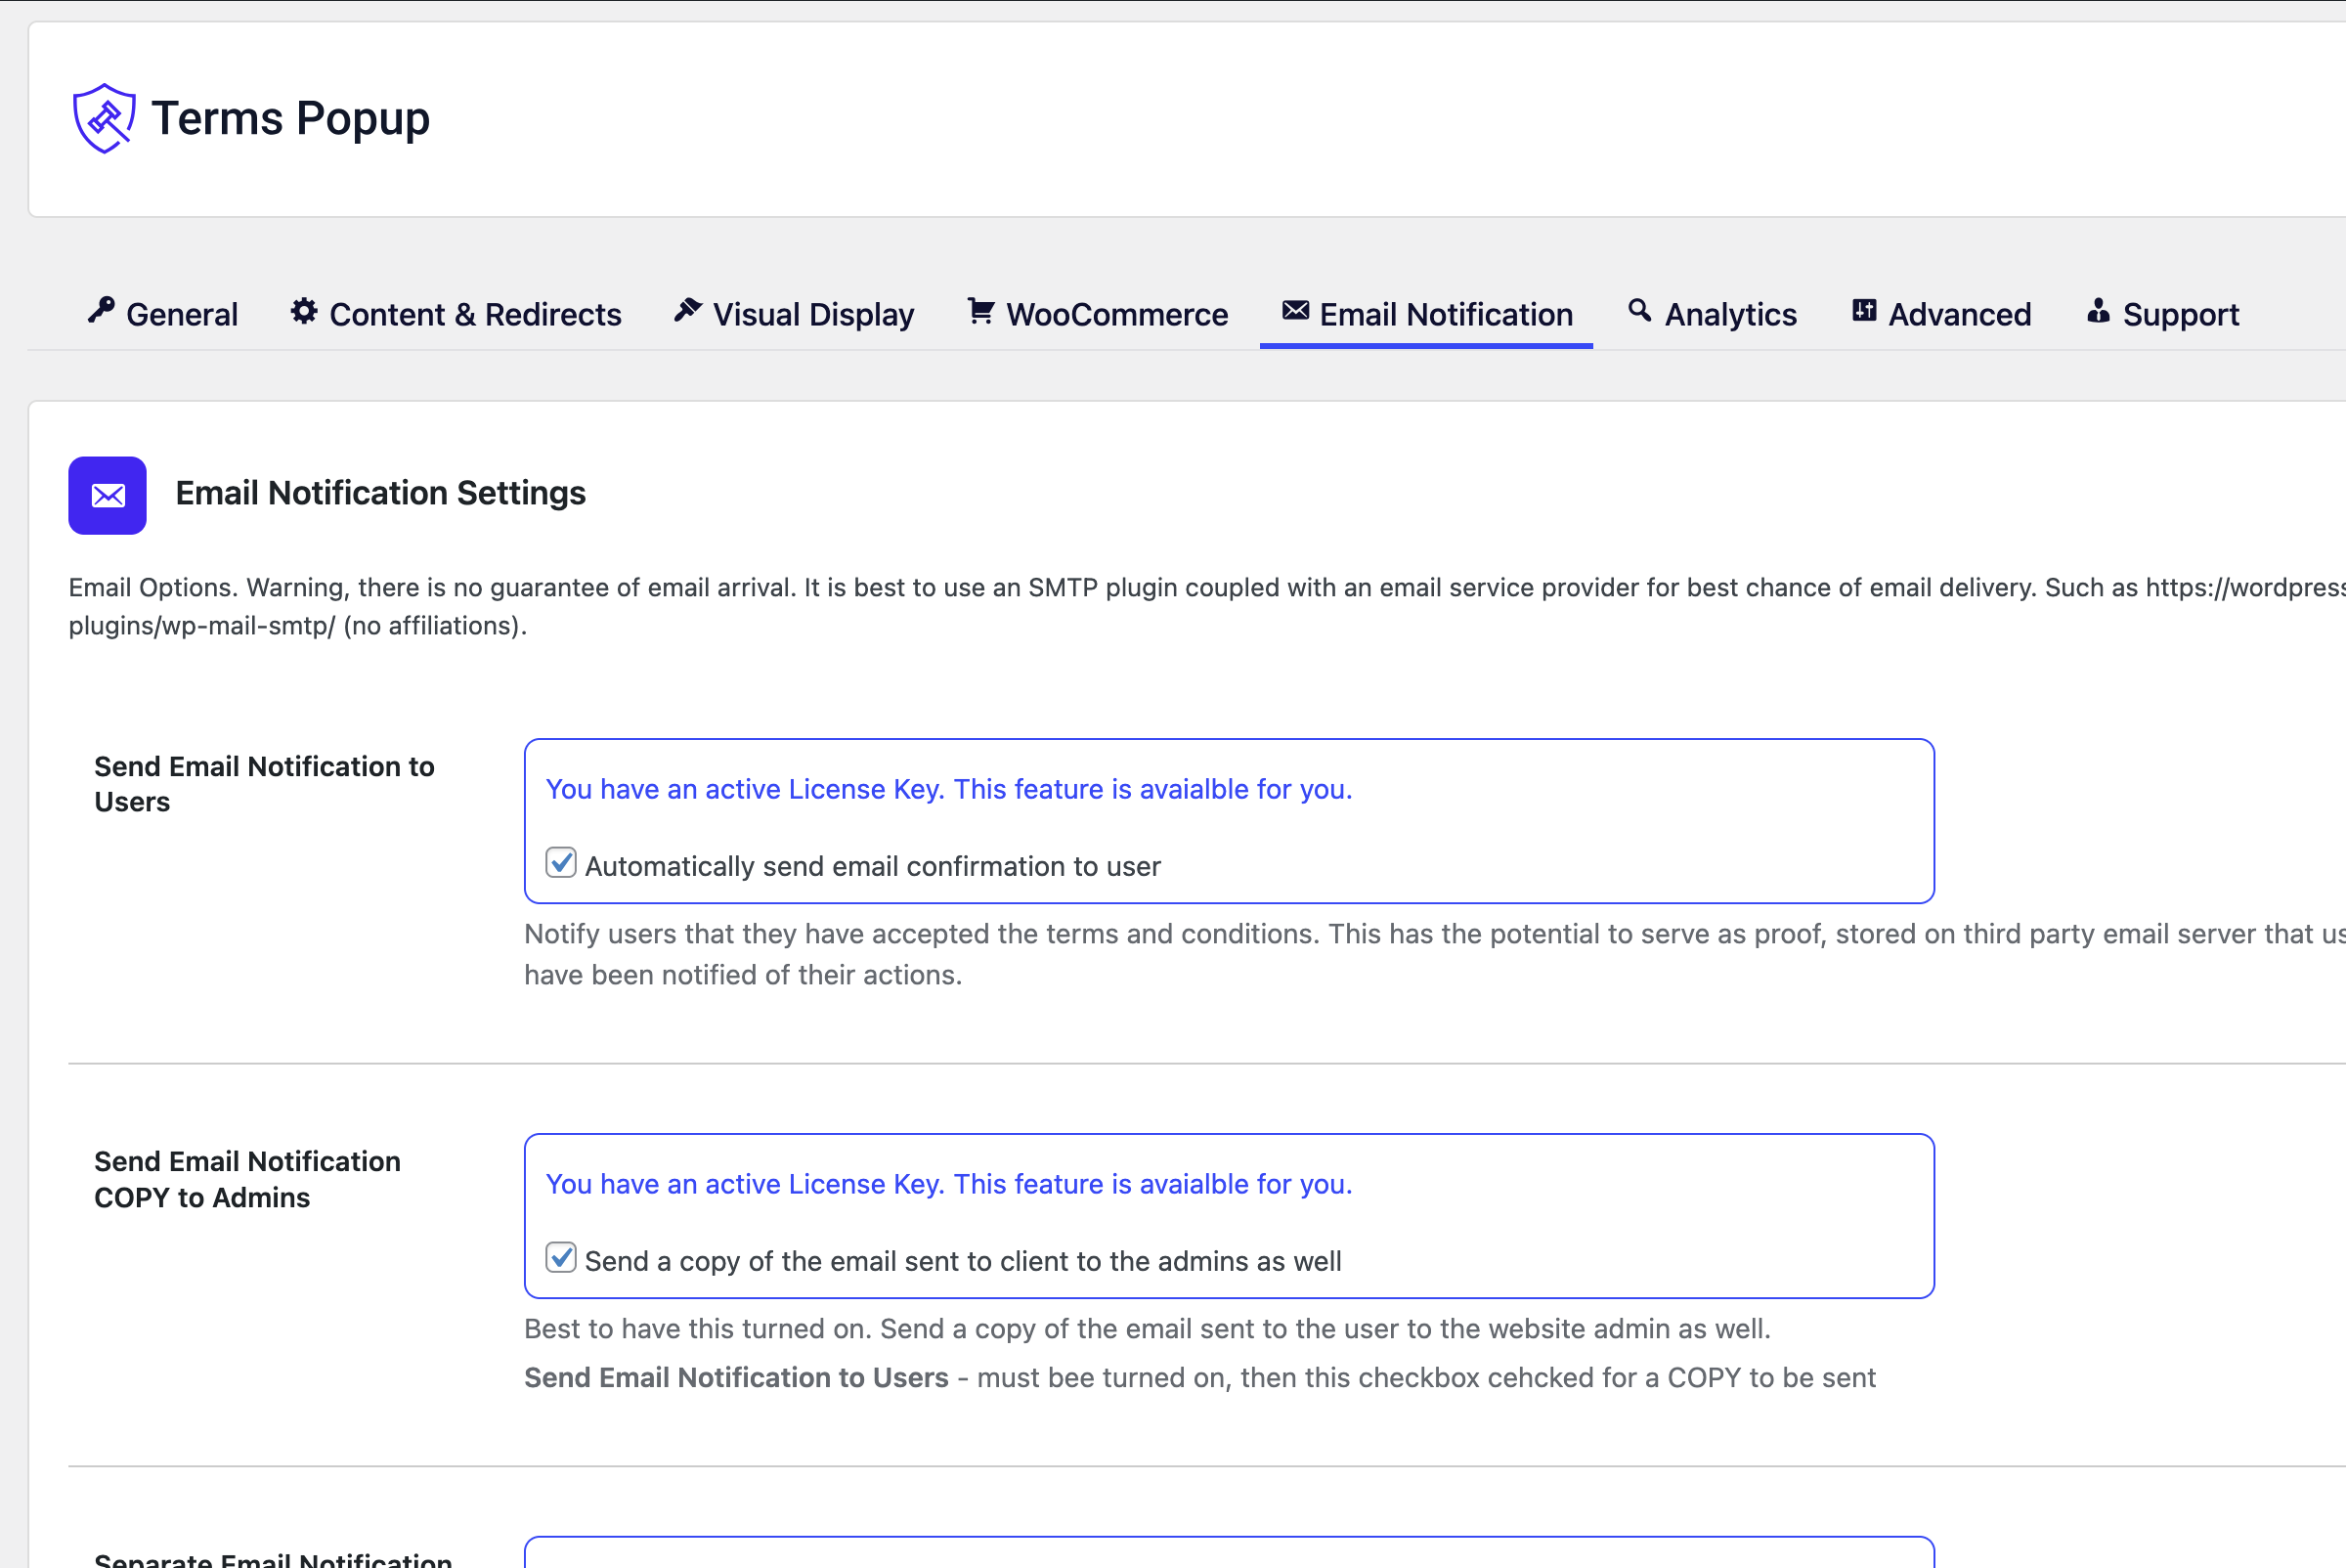Screen dimensions: 2346x1568
Task: Click the envelope icon beside Email Notification tab
Action: 1295,311
